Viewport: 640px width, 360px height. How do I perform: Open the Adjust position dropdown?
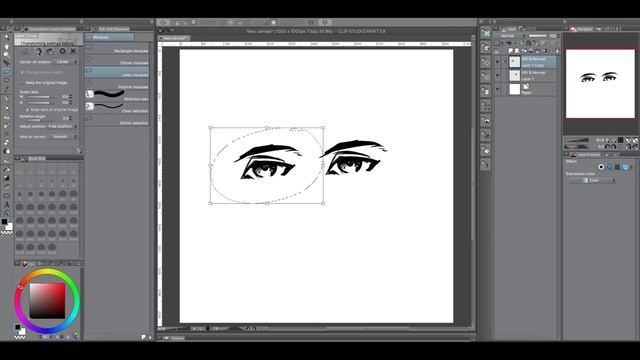point(62,127)
